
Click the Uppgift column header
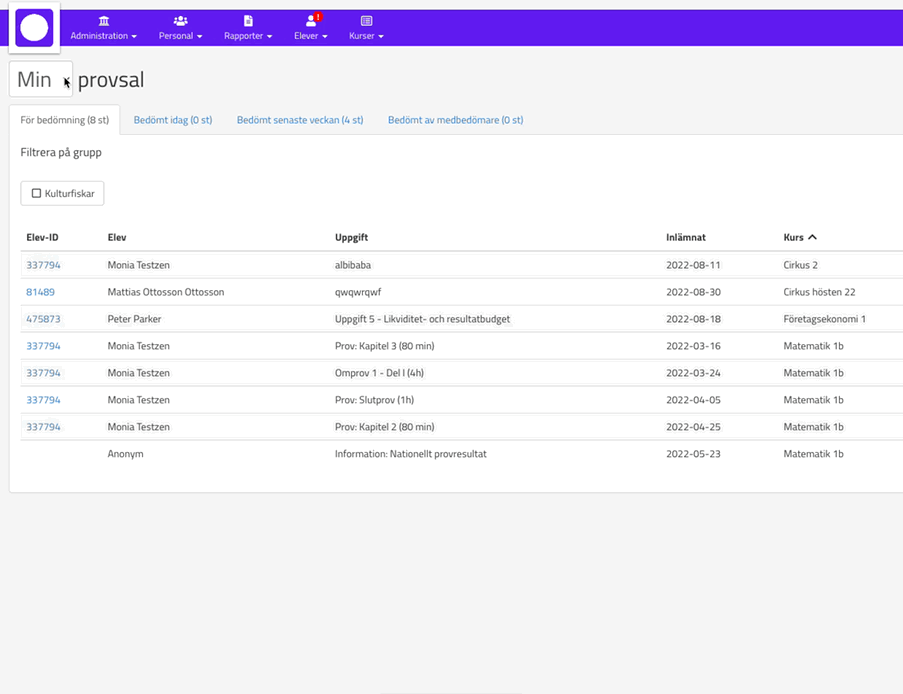pos(351,237)
